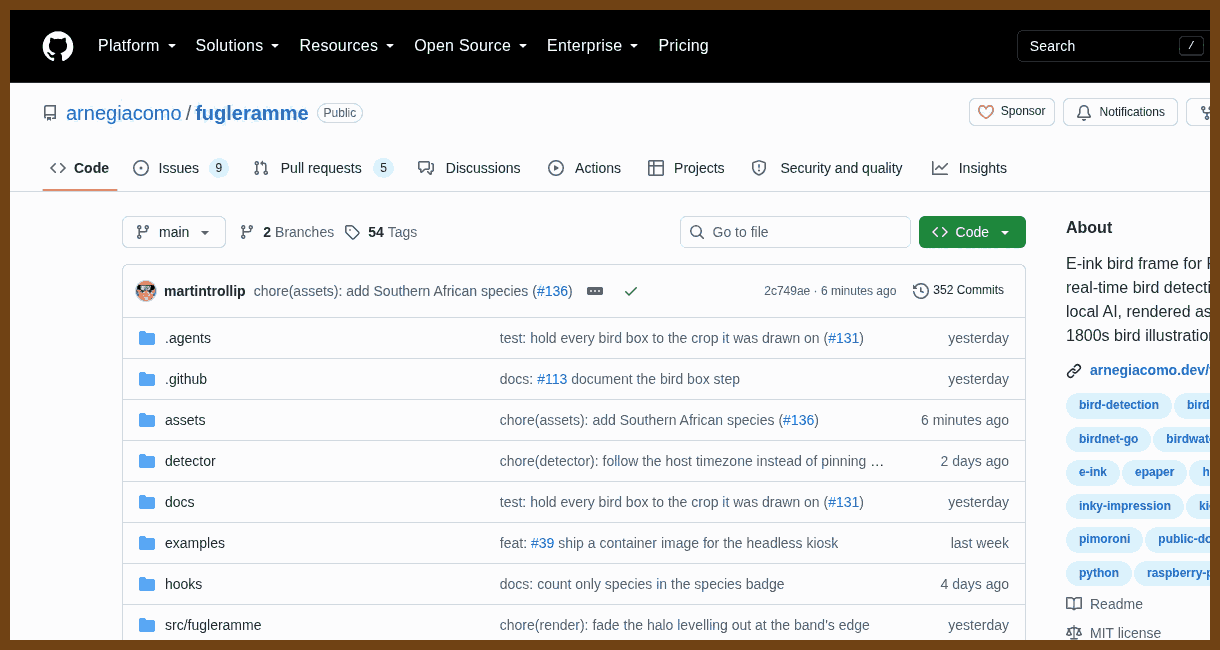Click the Go to file field
Image resolution: width=1220 pixels, height=650 pixels.
(795, 232)
